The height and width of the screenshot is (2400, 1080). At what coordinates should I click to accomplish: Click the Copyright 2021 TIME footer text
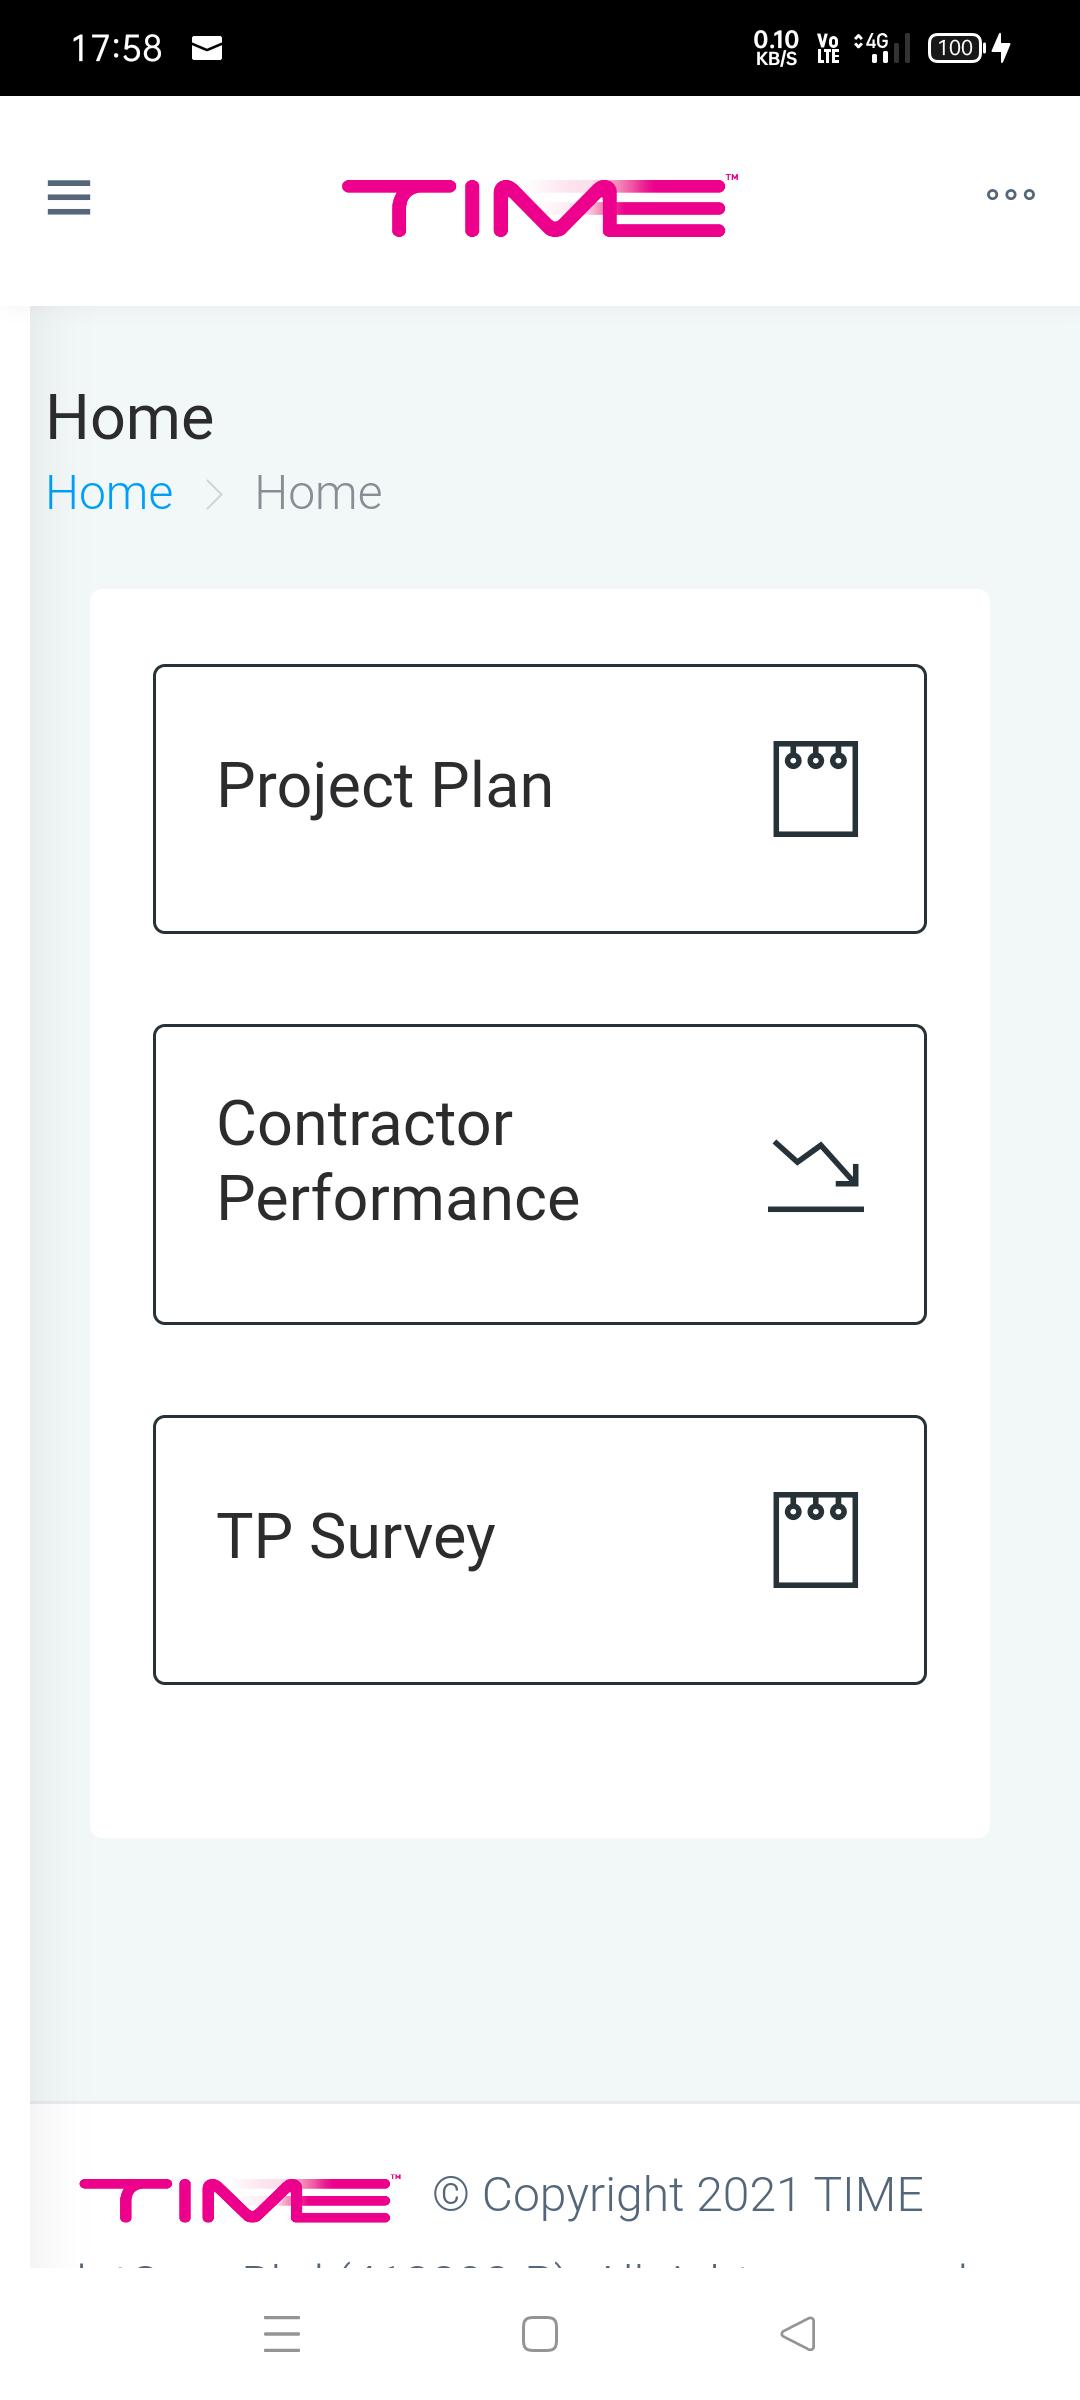pyautogui.click(x=678, y=2195)
